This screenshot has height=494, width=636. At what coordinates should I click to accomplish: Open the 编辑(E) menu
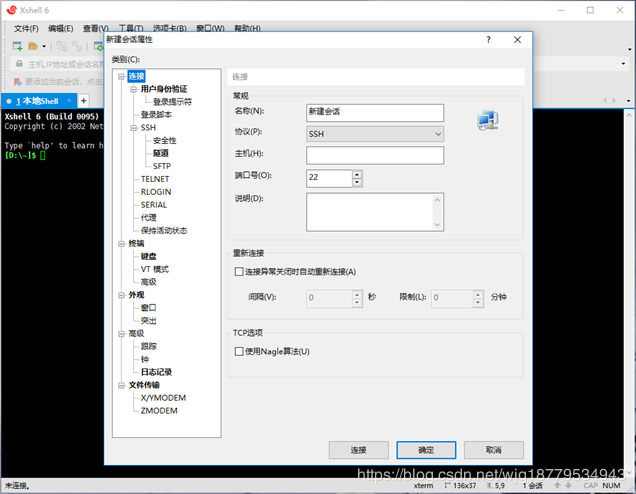pos(61,28)
